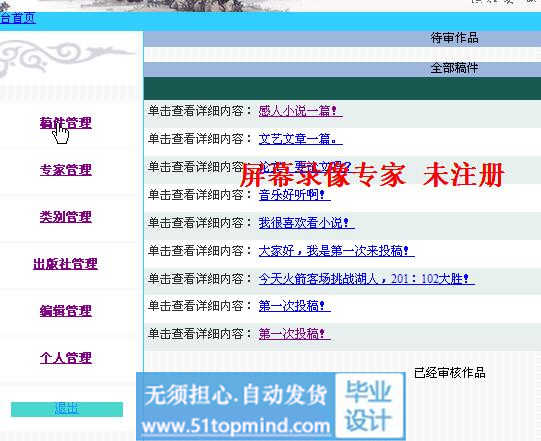This screenshot has width=541, height=441.
Task: Select the 全部稿件 section header
Action: tap(454, 68)
